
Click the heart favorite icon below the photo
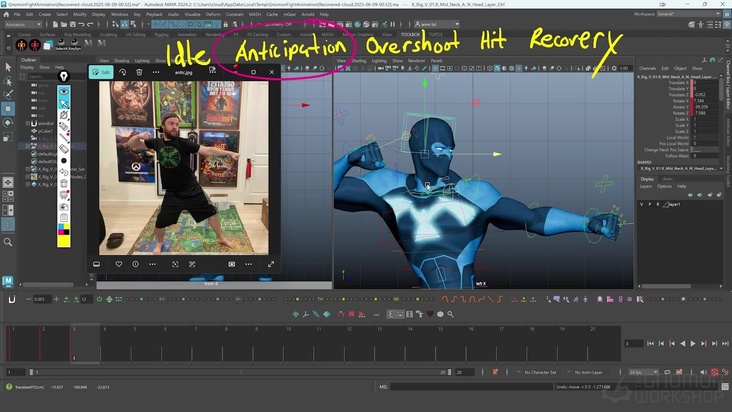point(117,264)
